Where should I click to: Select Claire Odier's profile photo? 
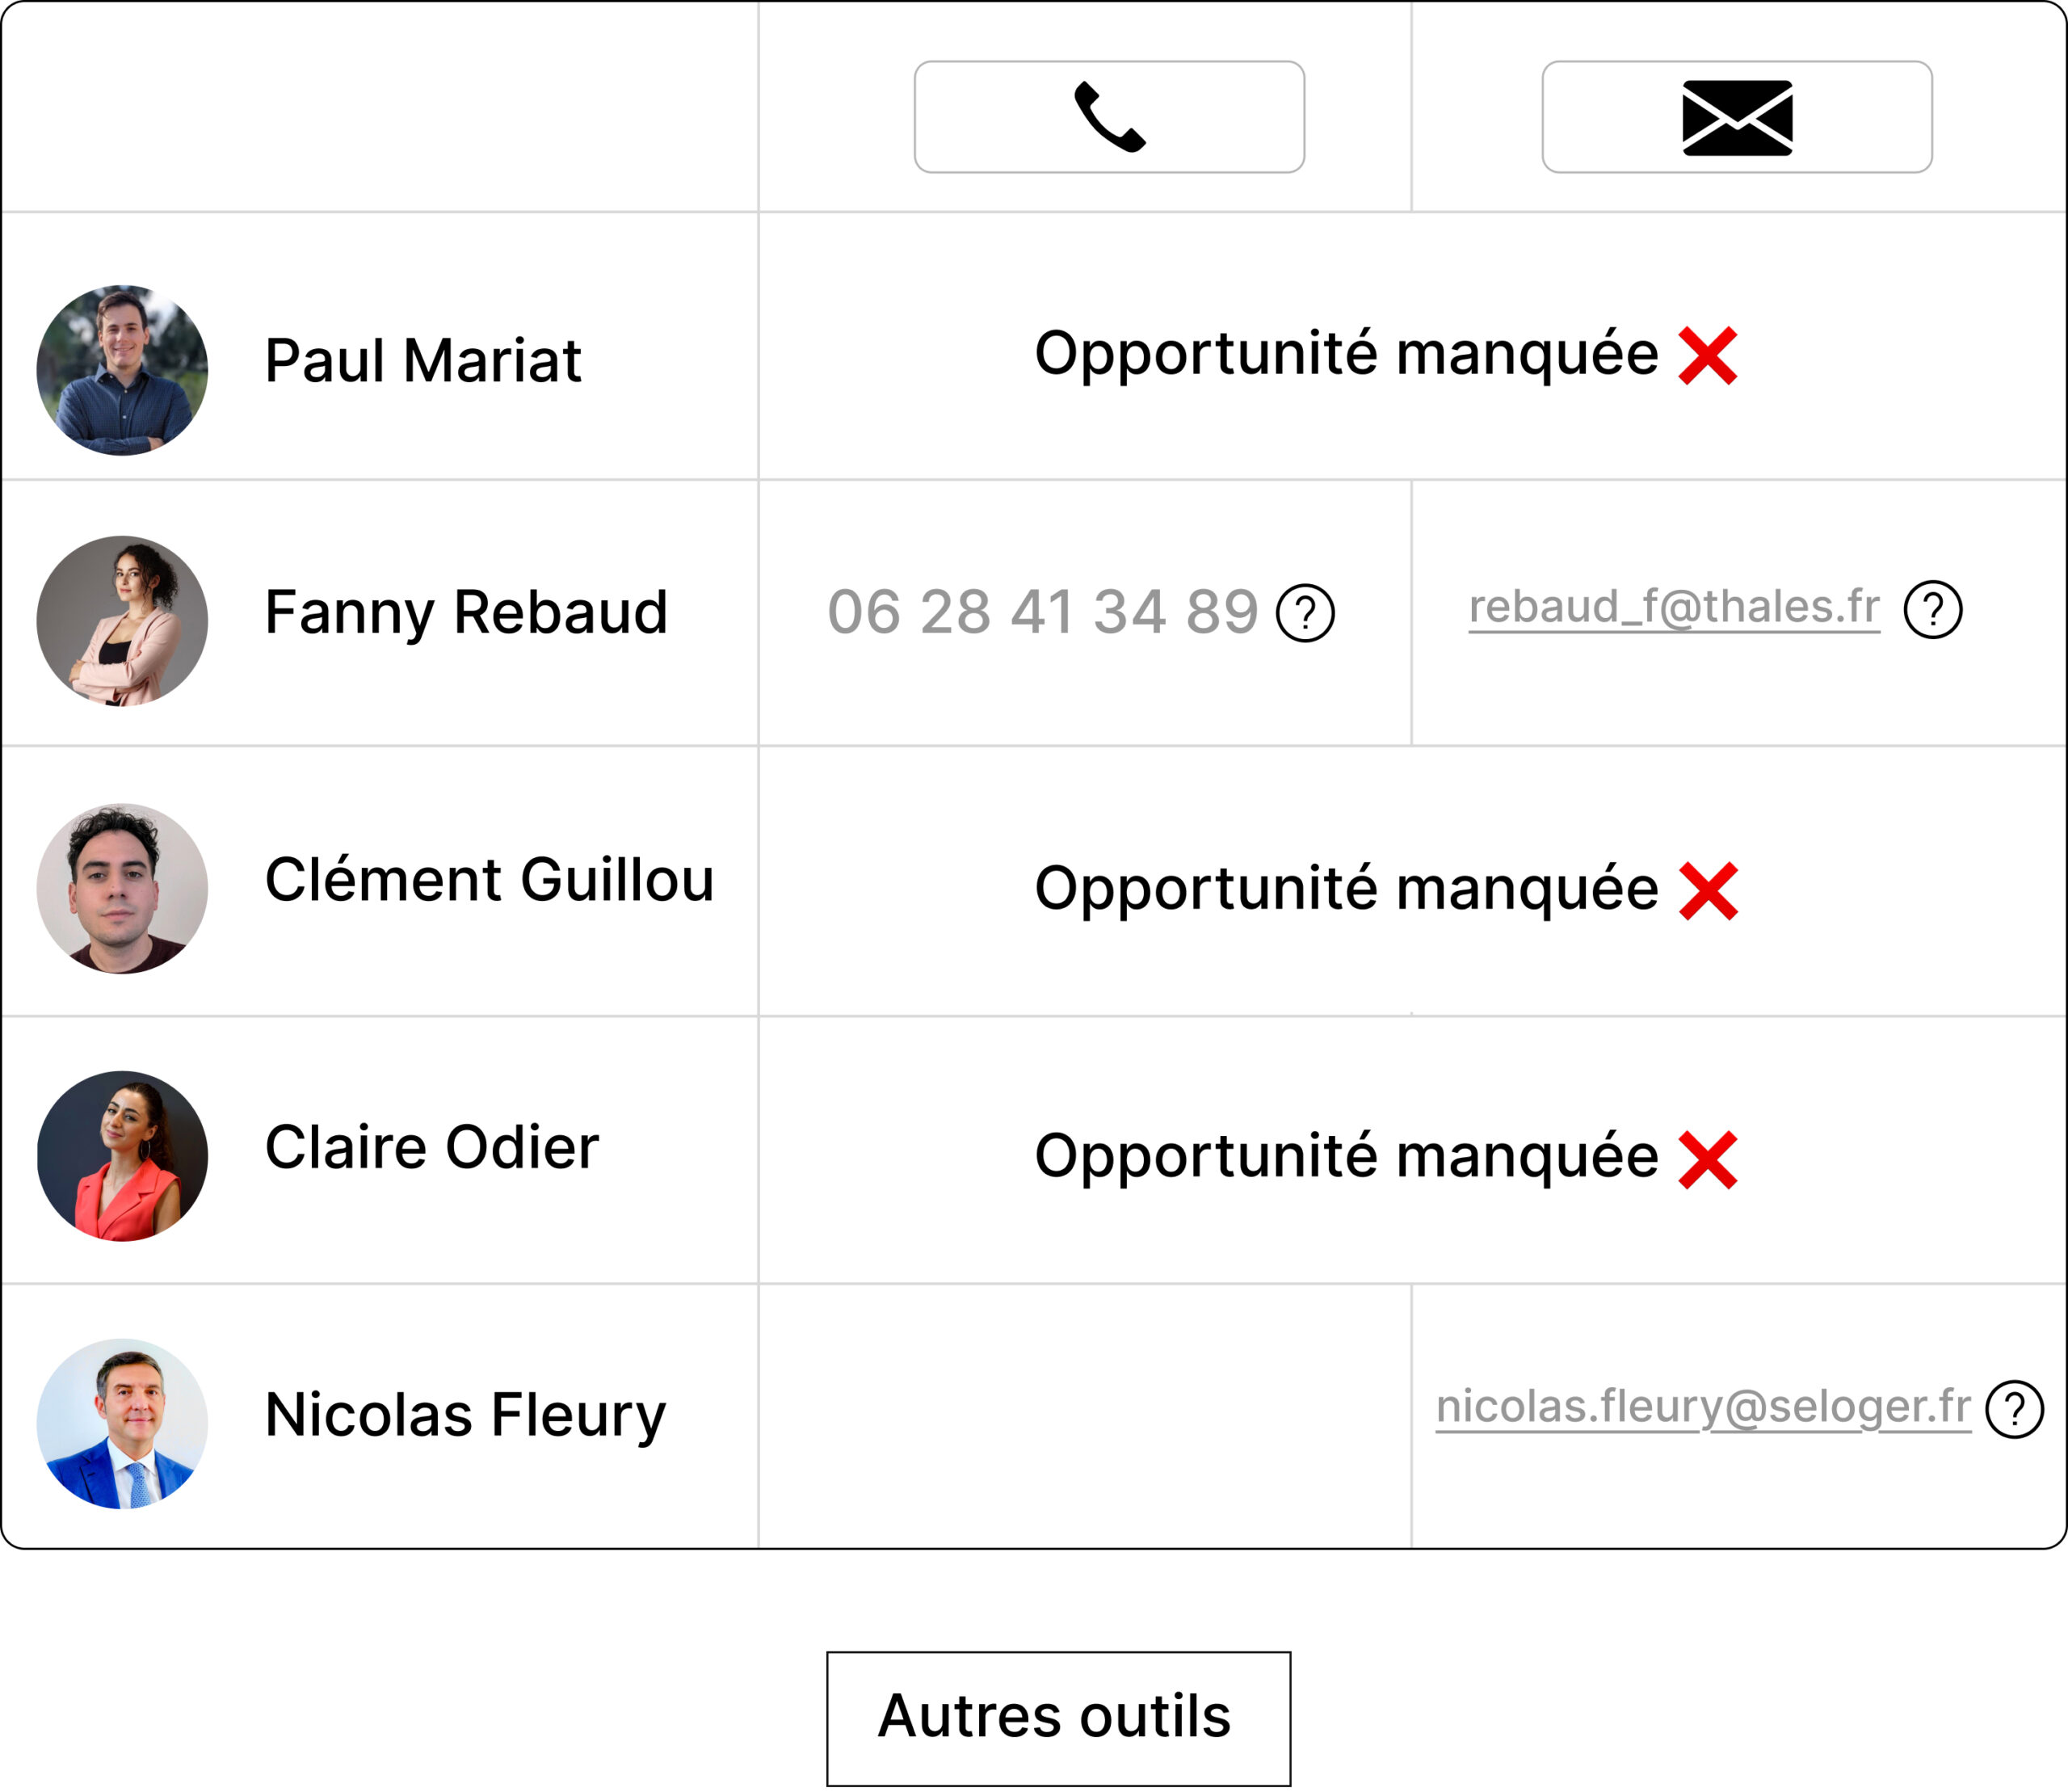click(122, 1156)
